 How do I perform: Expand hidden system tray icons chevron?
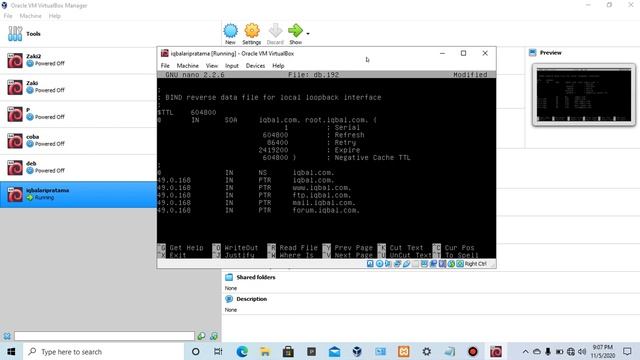coord(525,351)
